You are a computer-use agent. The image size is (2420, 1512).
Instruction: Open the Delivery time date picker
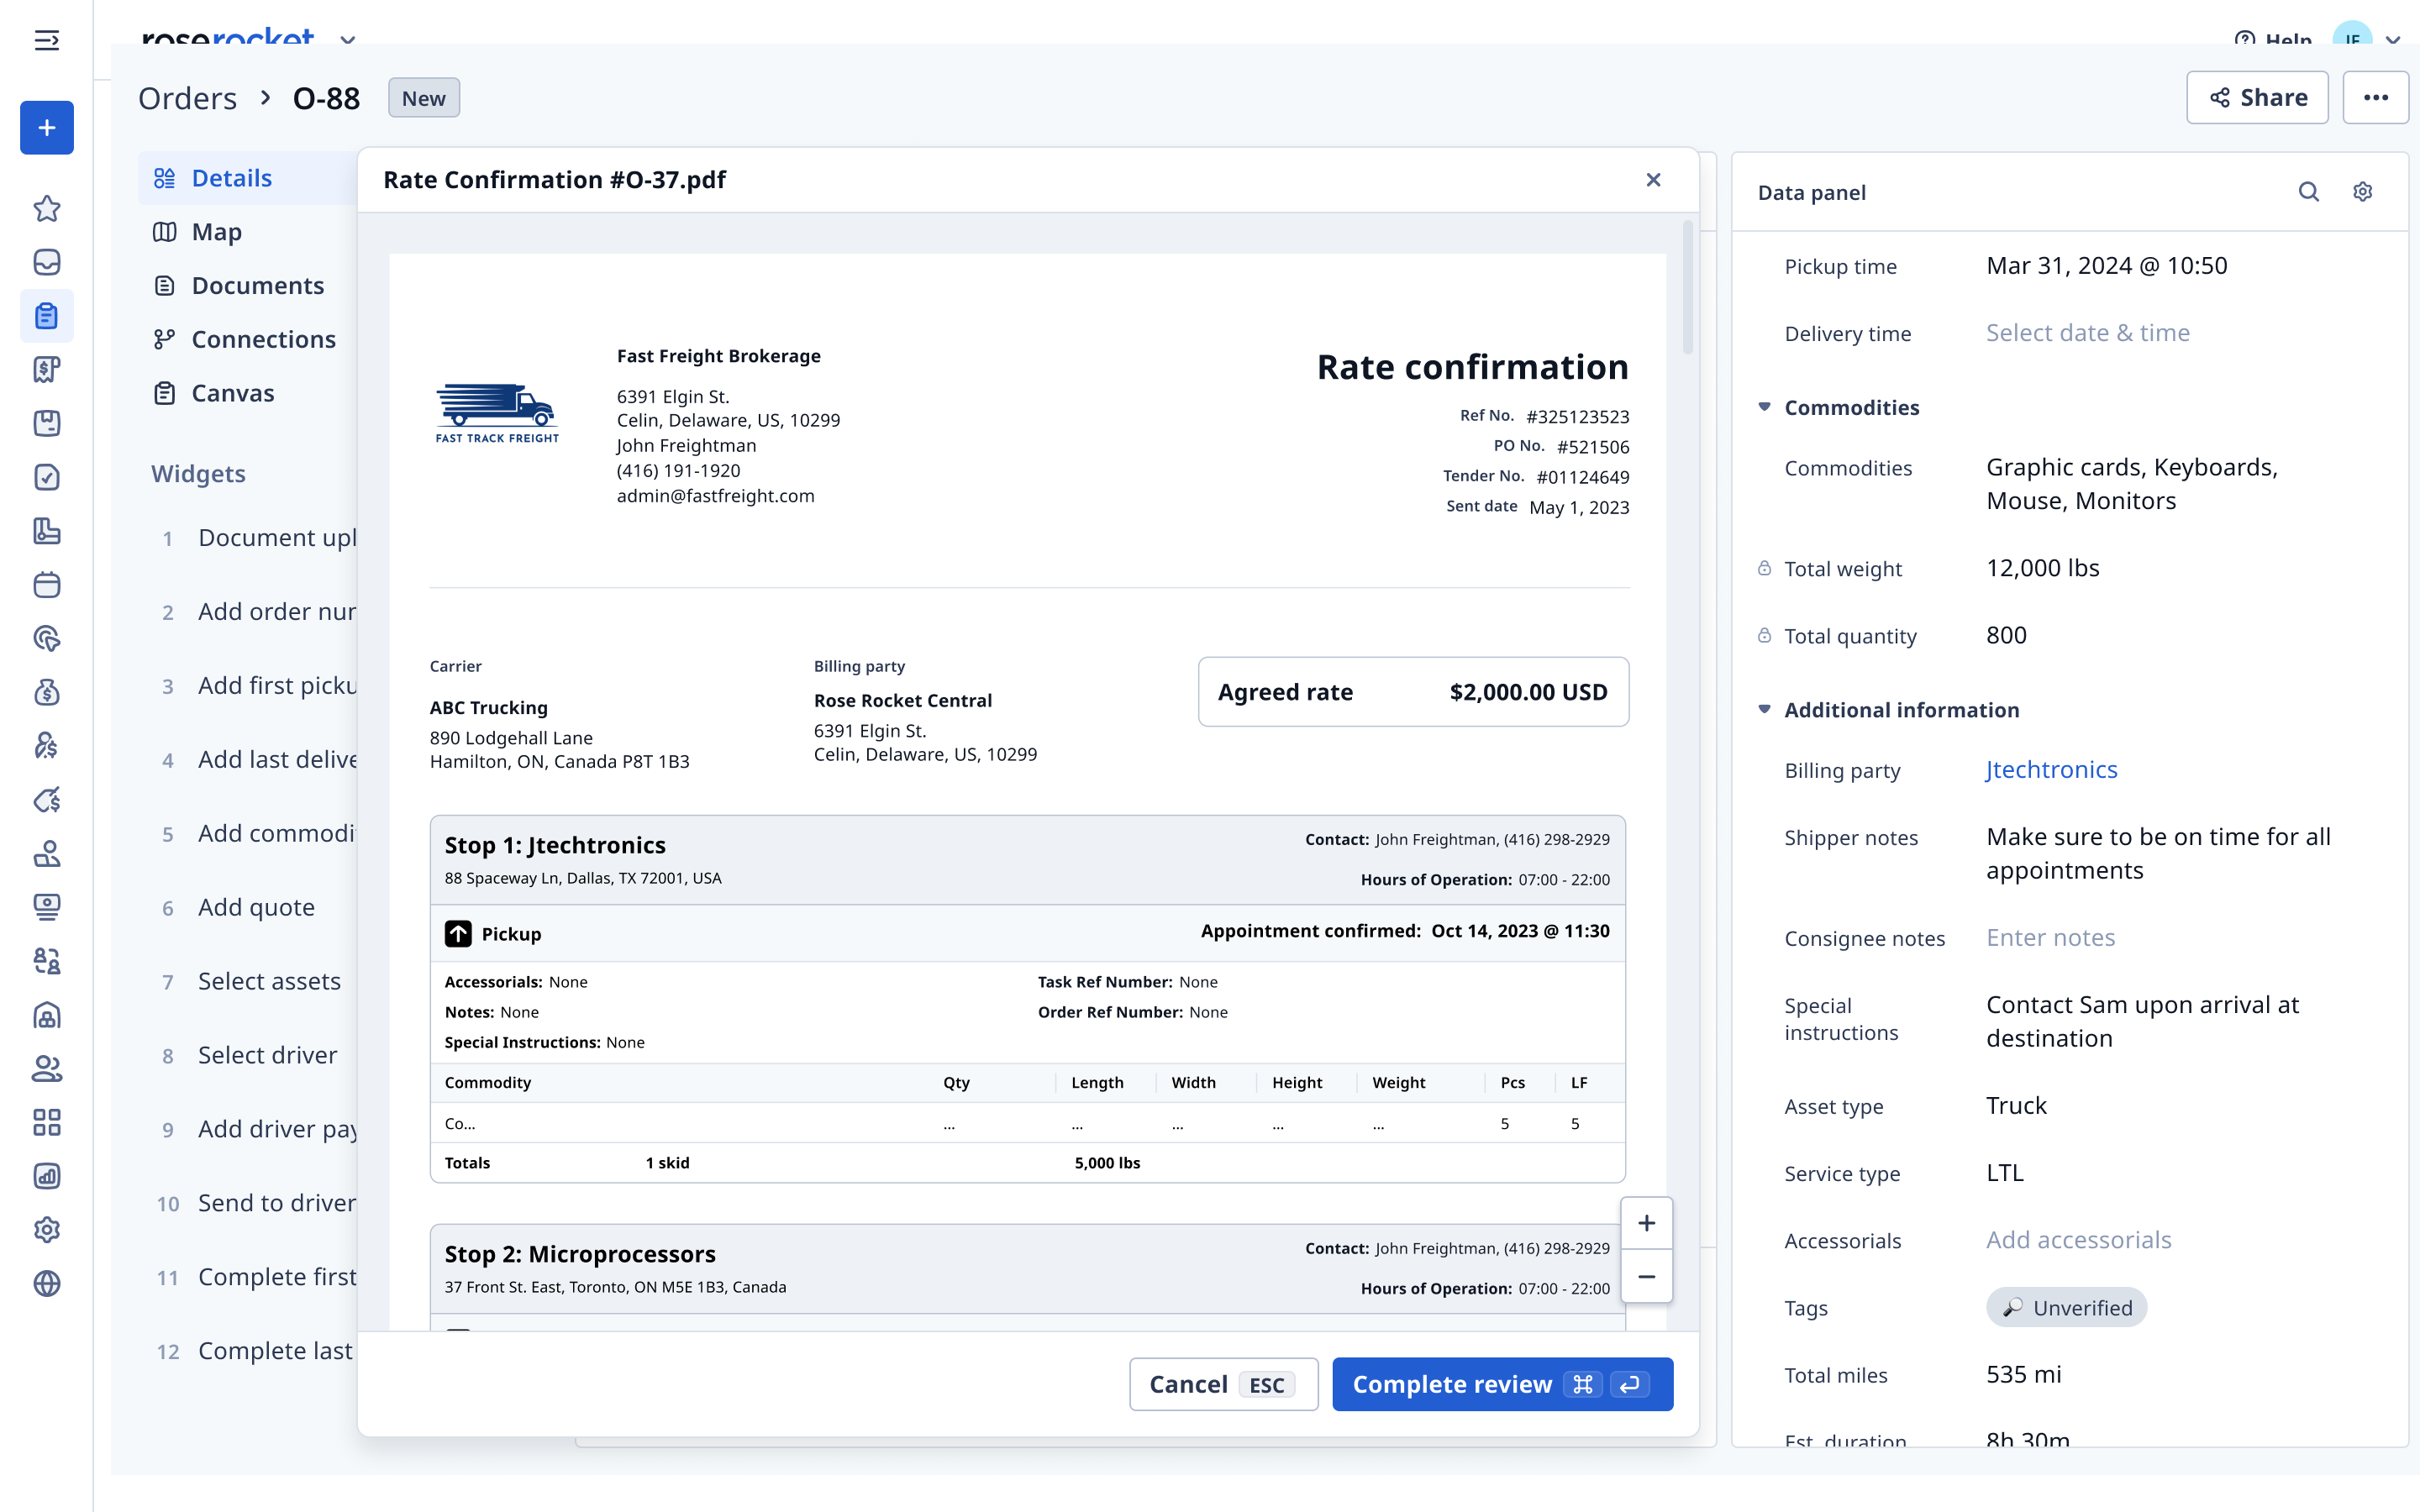pos(2087,333)
